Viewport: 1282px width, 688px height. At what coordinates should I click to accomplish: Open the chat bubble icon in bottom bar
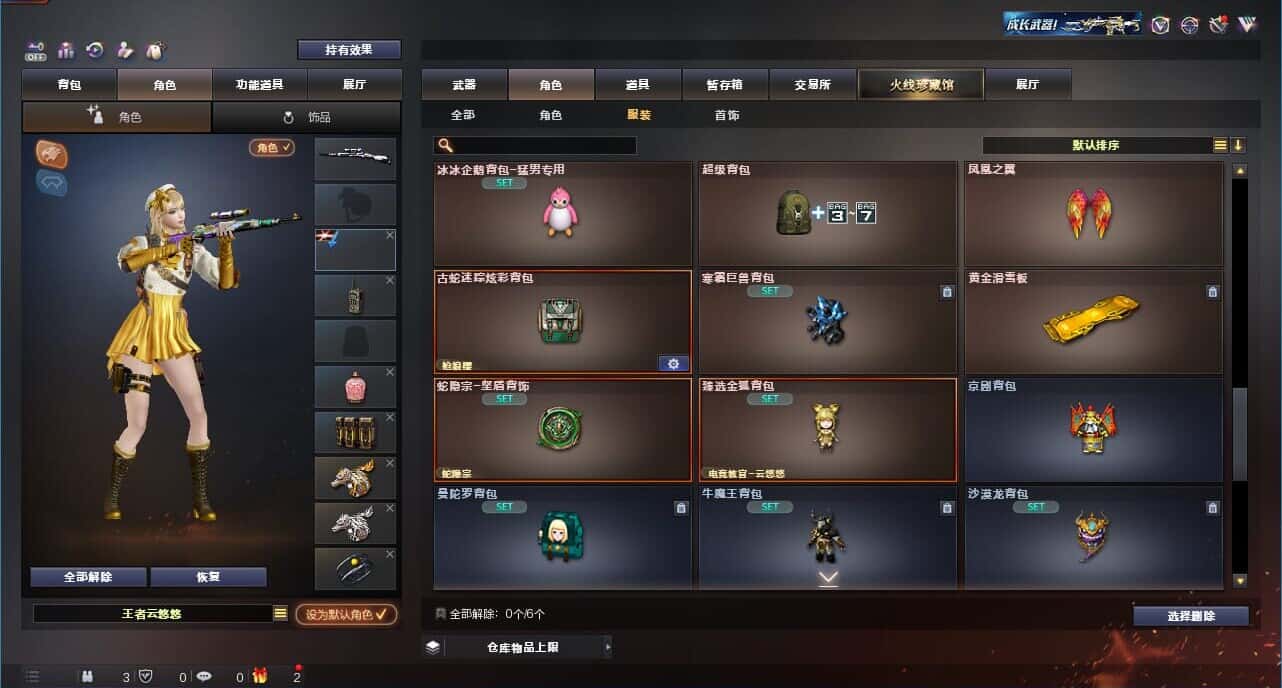click(204, 676)
